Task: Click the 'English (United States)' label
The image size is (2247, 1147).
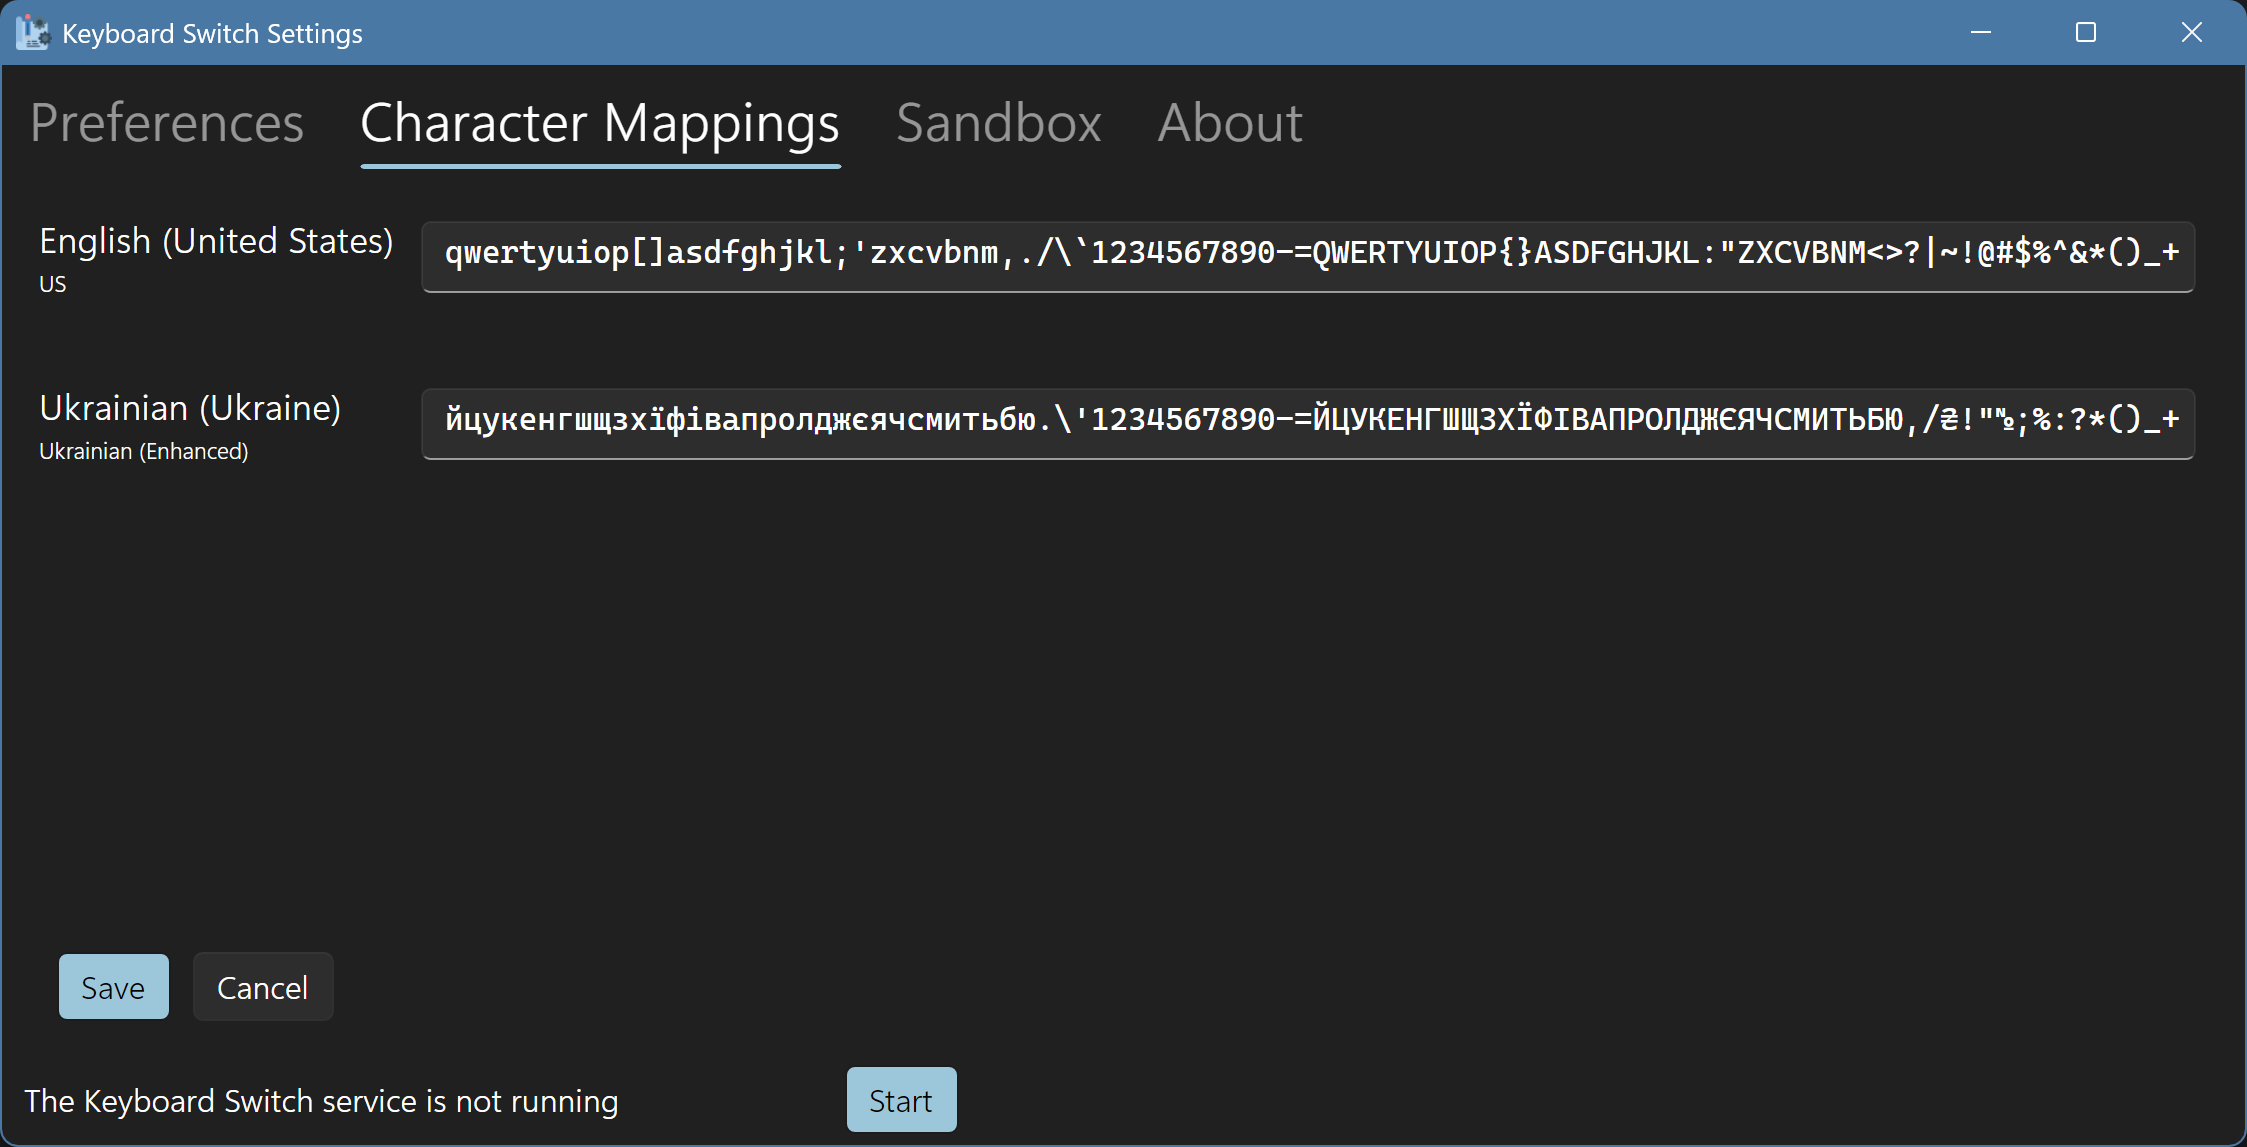Action: [216, 241]
